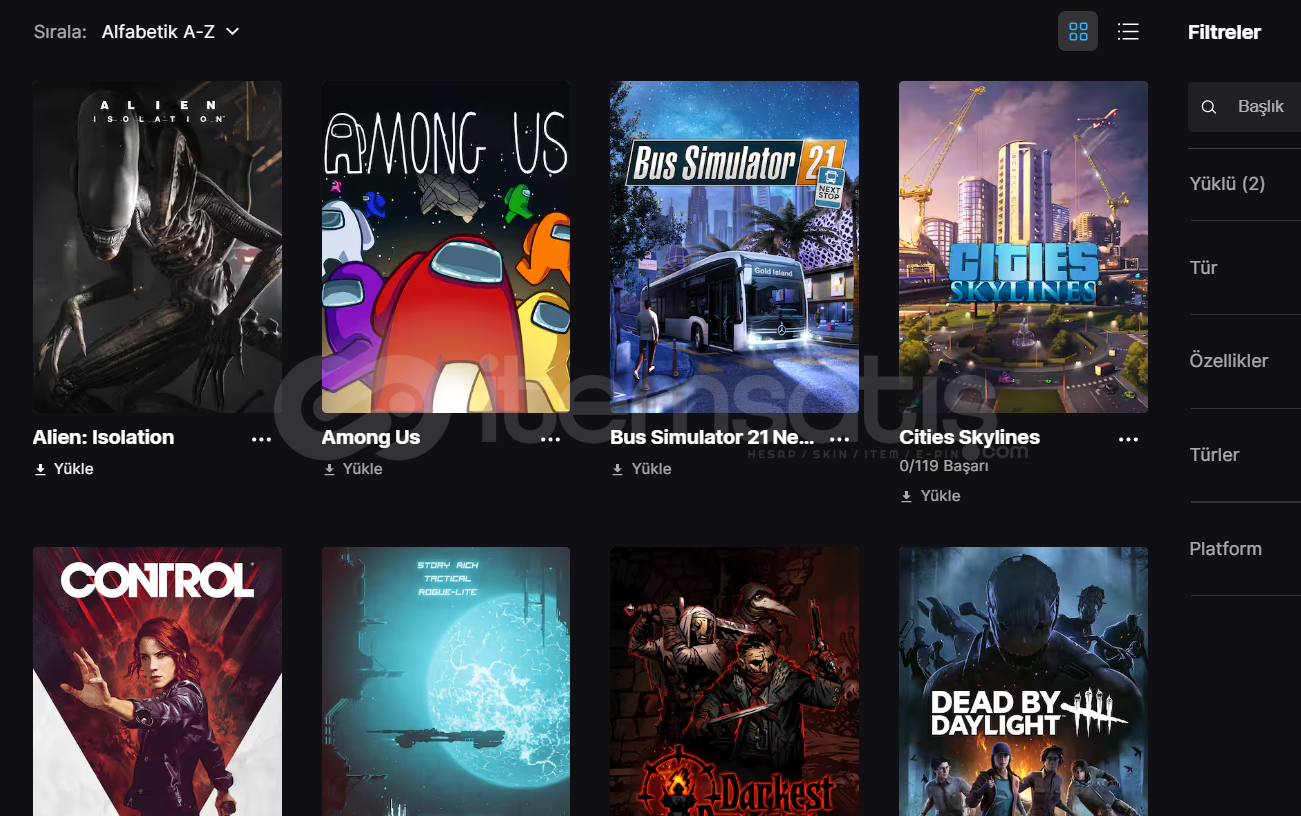The height and width of the screenshot is (816, 1301).
Task: Switch to grid view layout
Action: tap(1078, 31)
